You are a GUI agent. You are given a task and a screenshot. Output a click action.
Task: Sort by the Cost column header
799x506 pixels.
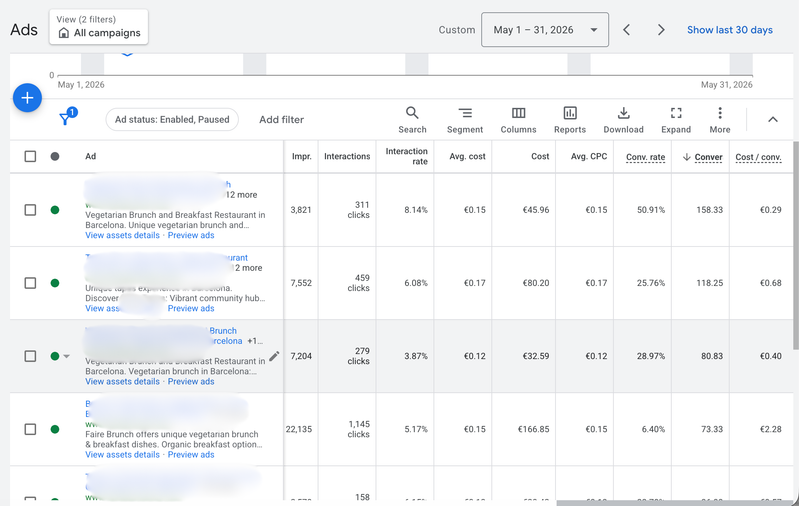point(540,156)
